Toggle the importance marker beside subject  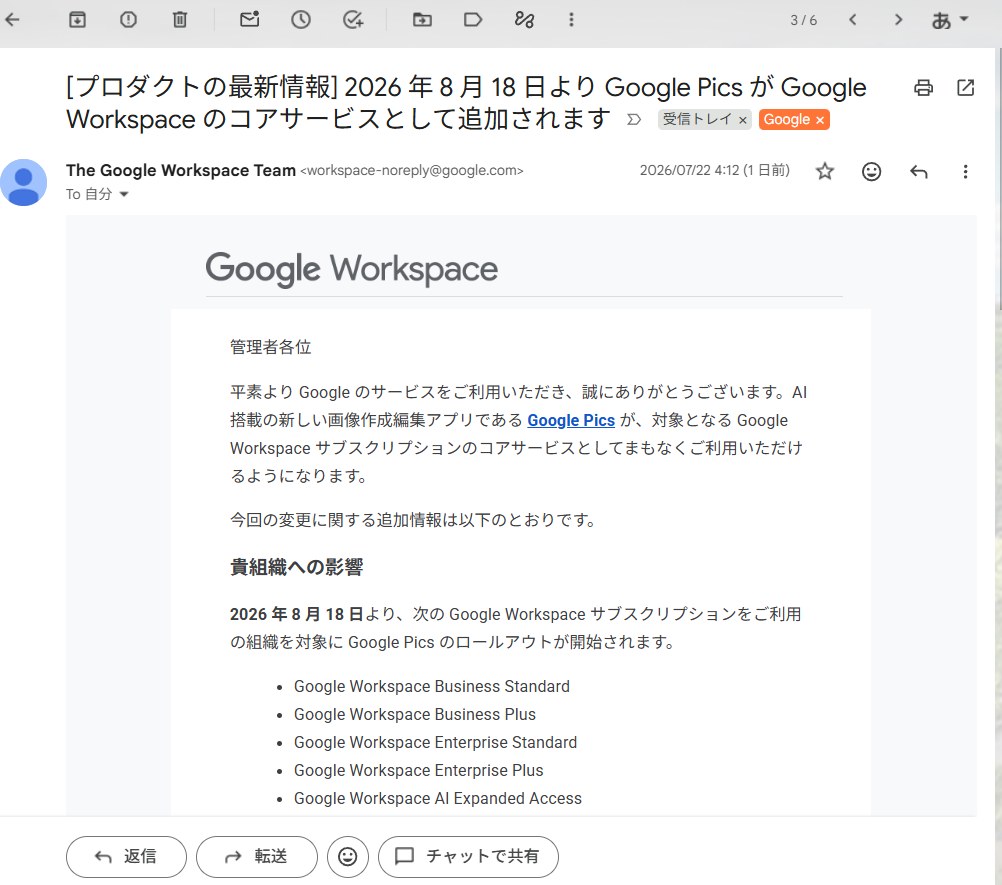[634, 119]
